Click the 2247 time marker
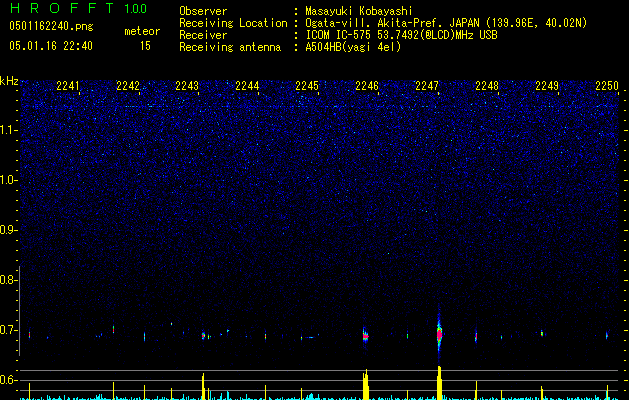The image size is (629, 400). (427, 86)
